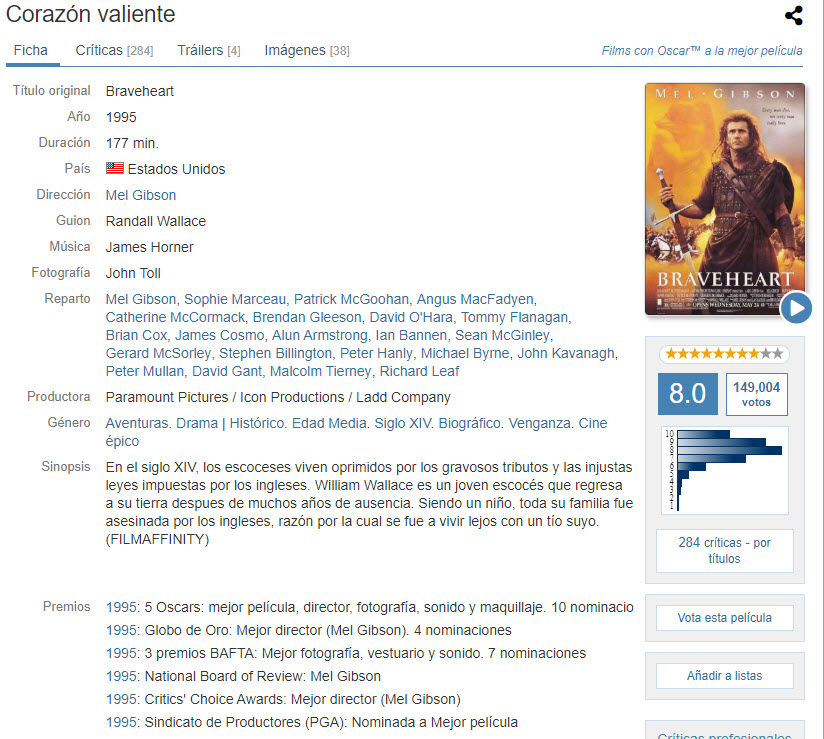This screenshot has height=739, width=824.
Task: Click David O'Hara in the cast
Action: pos(411,317)
